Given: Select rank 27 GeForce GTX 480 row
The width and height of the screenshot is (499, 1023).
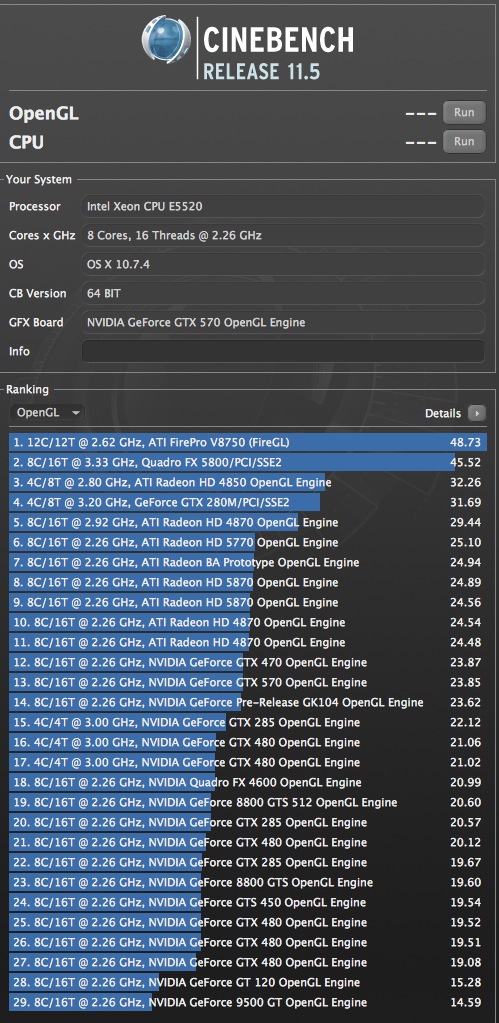Looking at the screenshot, I should (248, 962).
